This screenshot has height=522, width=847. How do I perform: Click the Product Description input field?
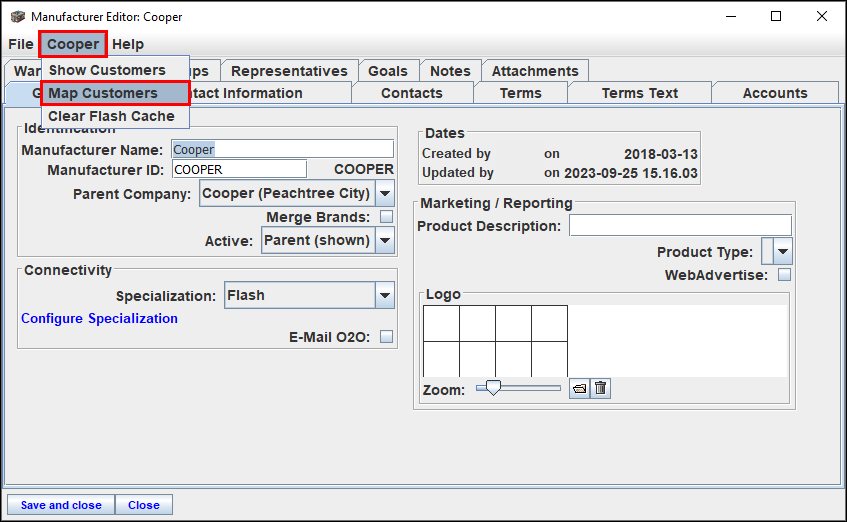[x=680, y=225]
